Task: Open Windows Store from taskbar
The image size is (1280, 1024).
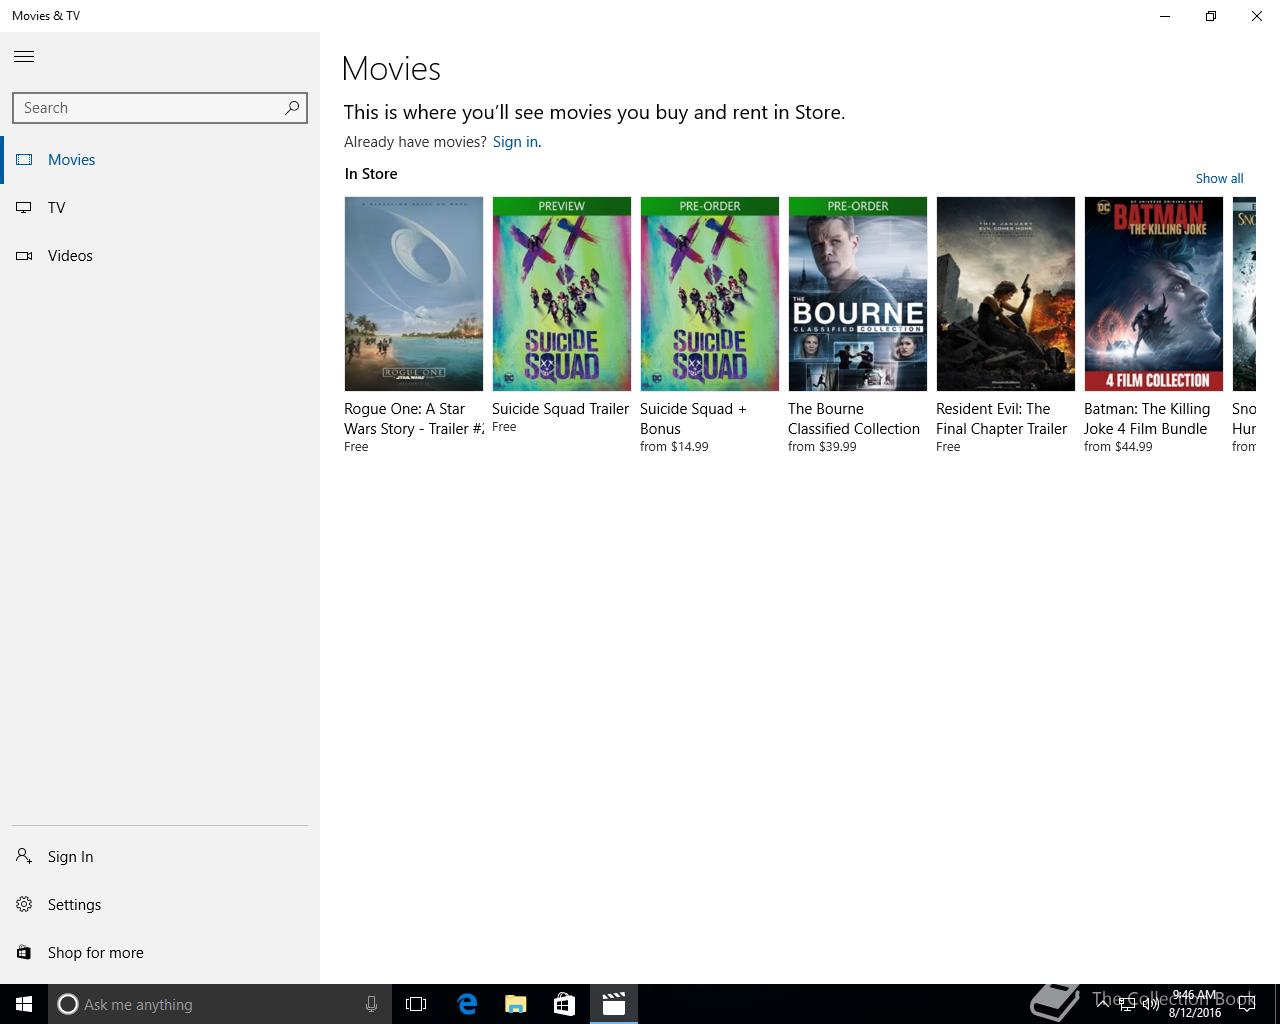Action: point(565,1004)
